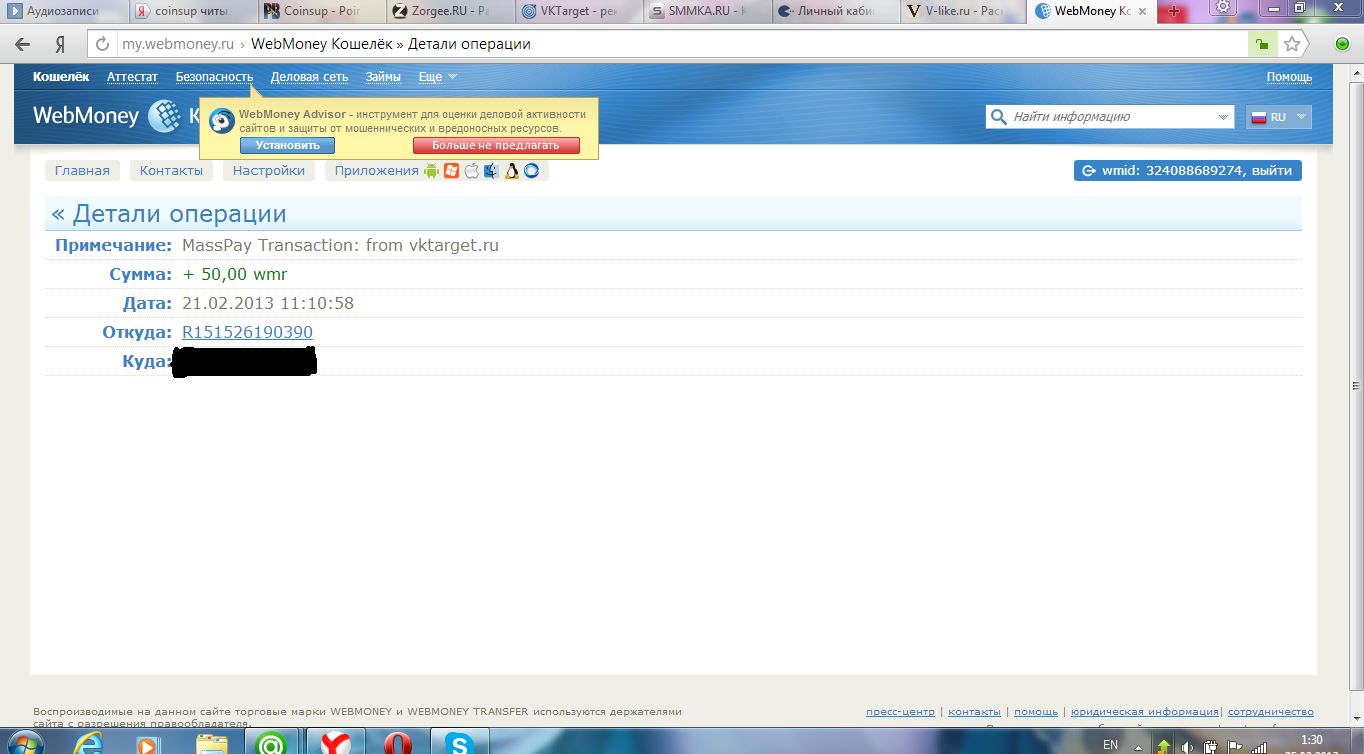Click the пресс-центр footer link
This screenshot has width=1364, height=754.
901,712
